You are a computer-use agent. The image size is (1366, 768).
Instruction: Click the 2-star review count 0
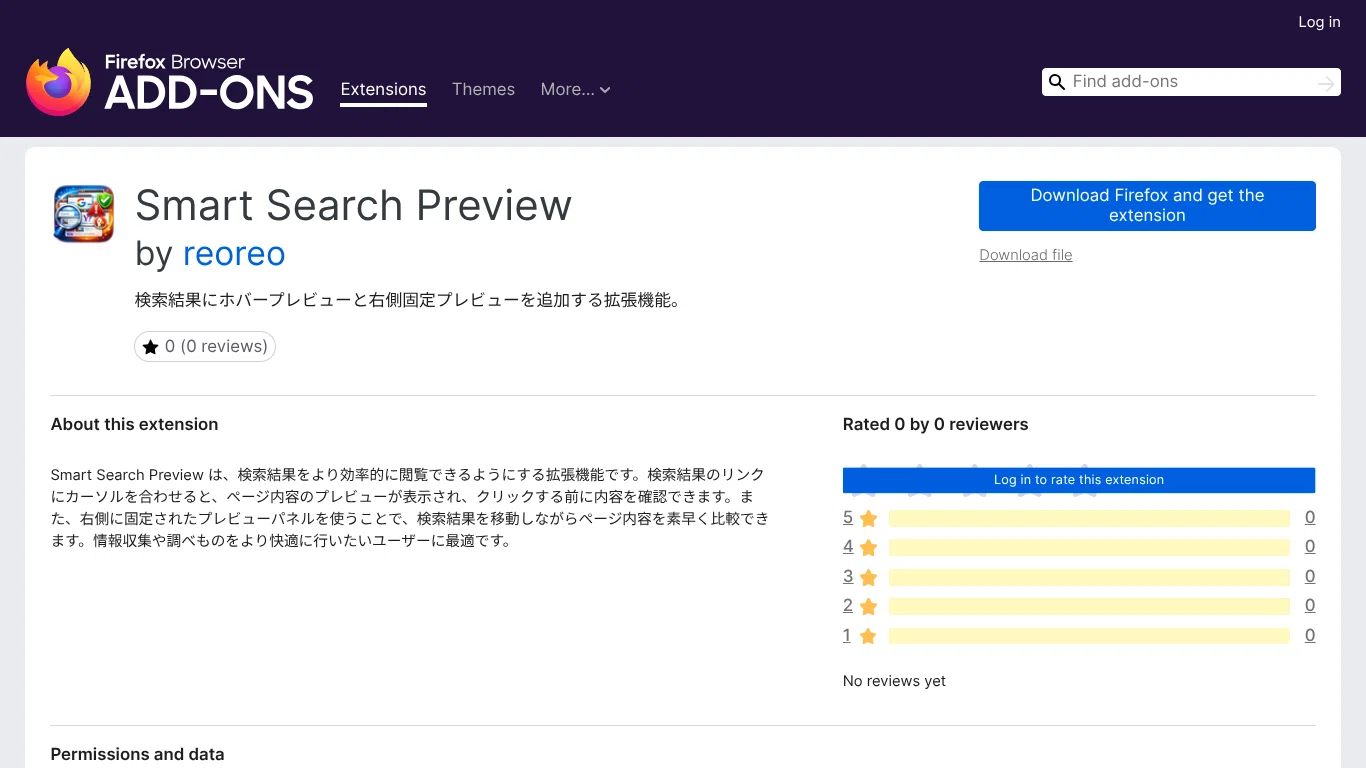click(1310, 605)
